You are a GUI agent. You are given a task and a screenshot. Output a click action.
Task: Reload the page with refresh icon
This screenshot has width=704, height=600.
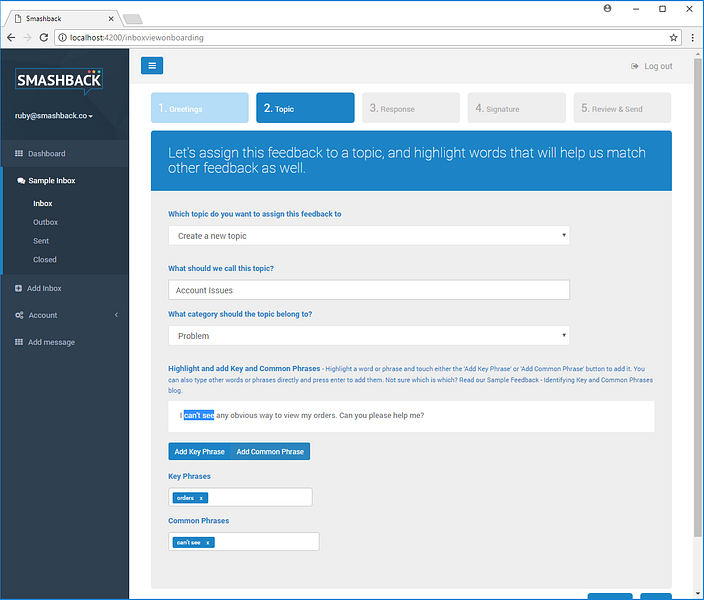(x=44, y=38)
